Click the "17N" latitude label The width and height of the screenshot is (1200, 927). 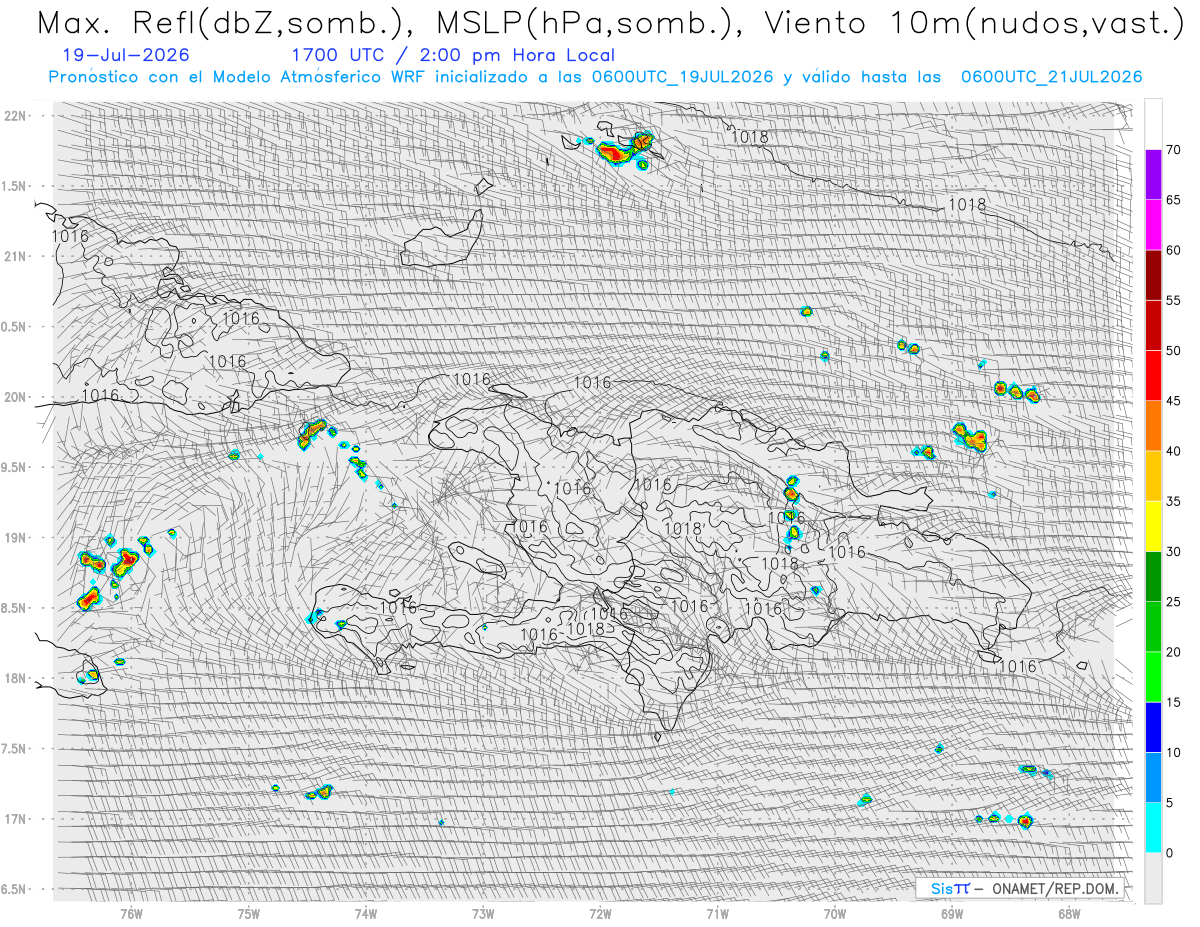[x=16, y=819]
